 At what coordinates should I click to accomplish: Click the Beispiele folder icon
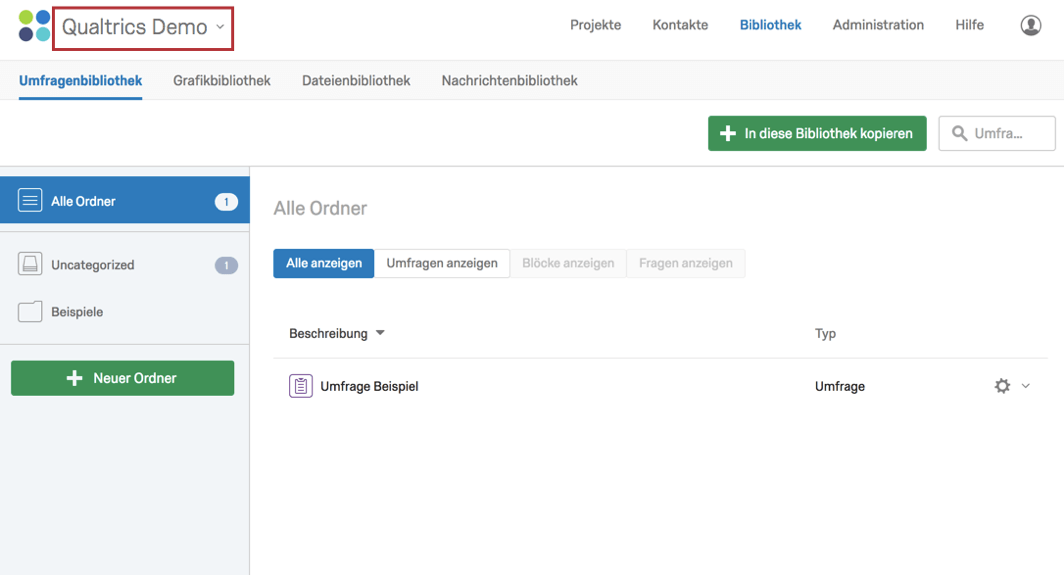[30, 312]
